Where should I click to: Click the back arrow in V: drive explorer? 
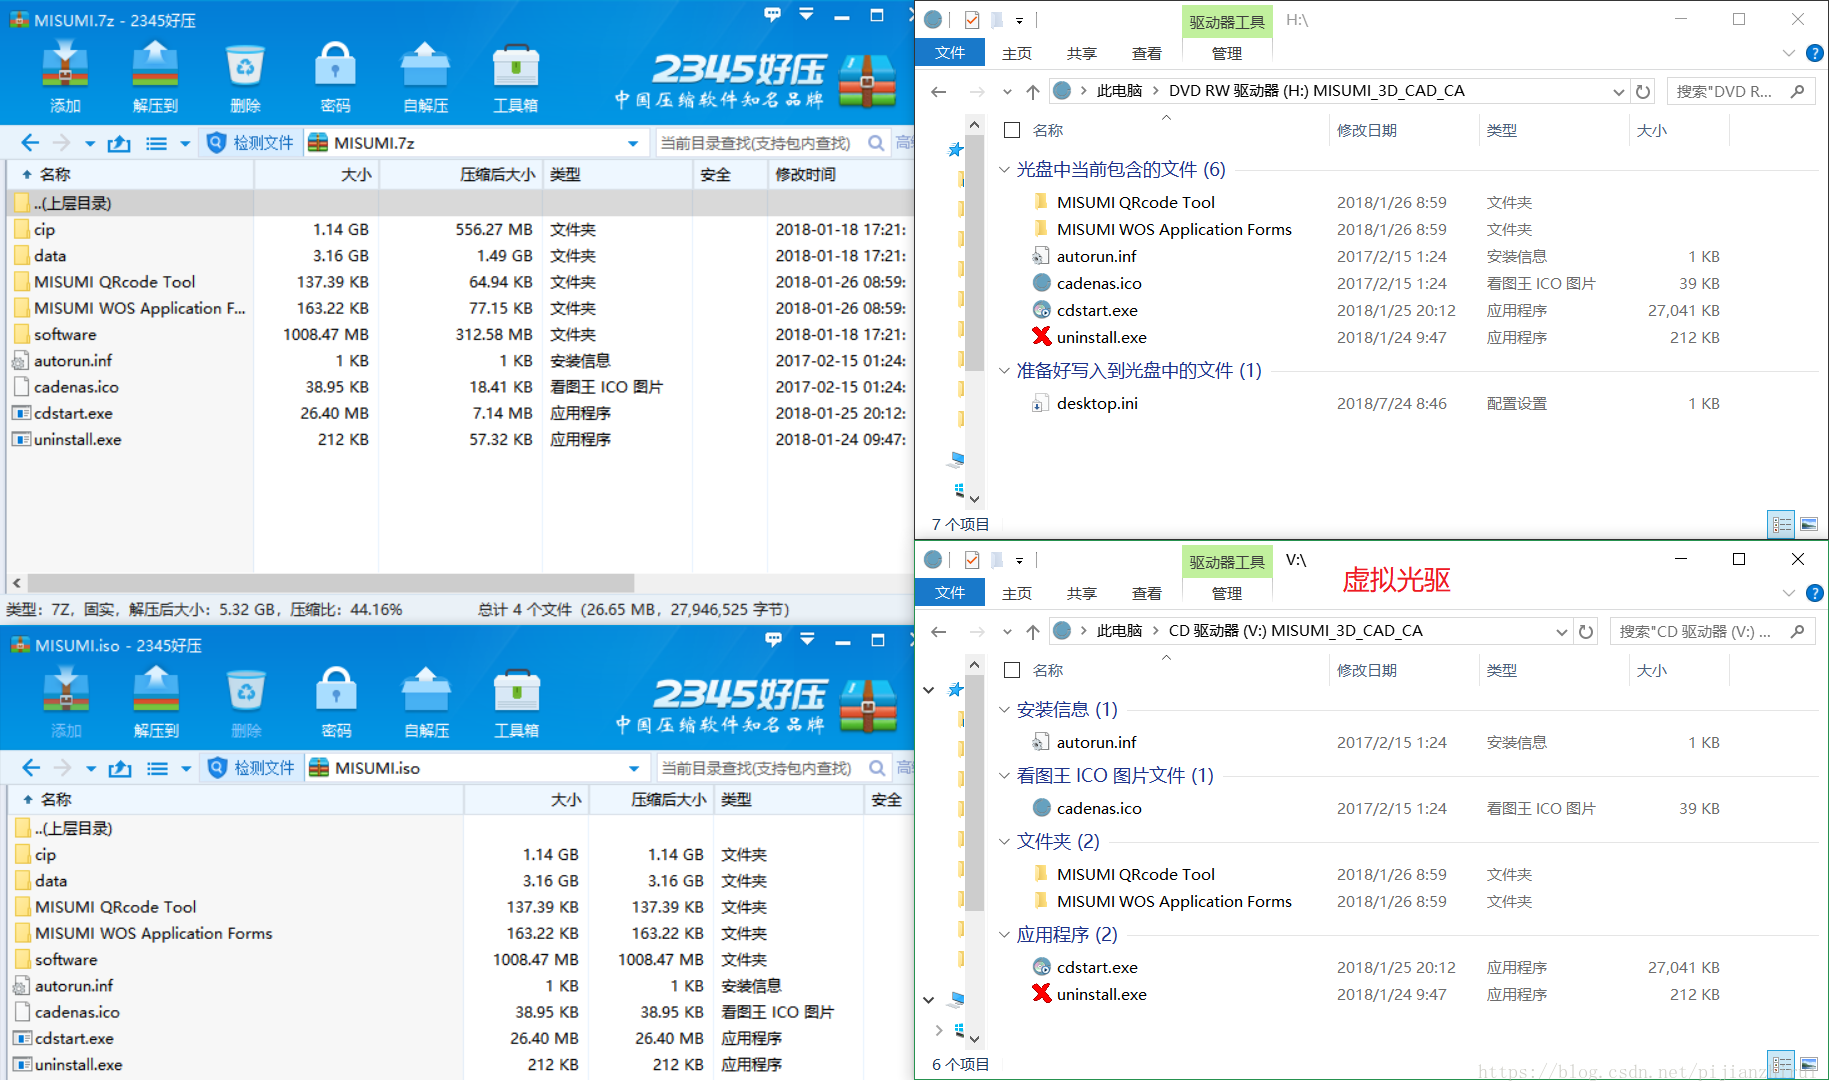938,631
